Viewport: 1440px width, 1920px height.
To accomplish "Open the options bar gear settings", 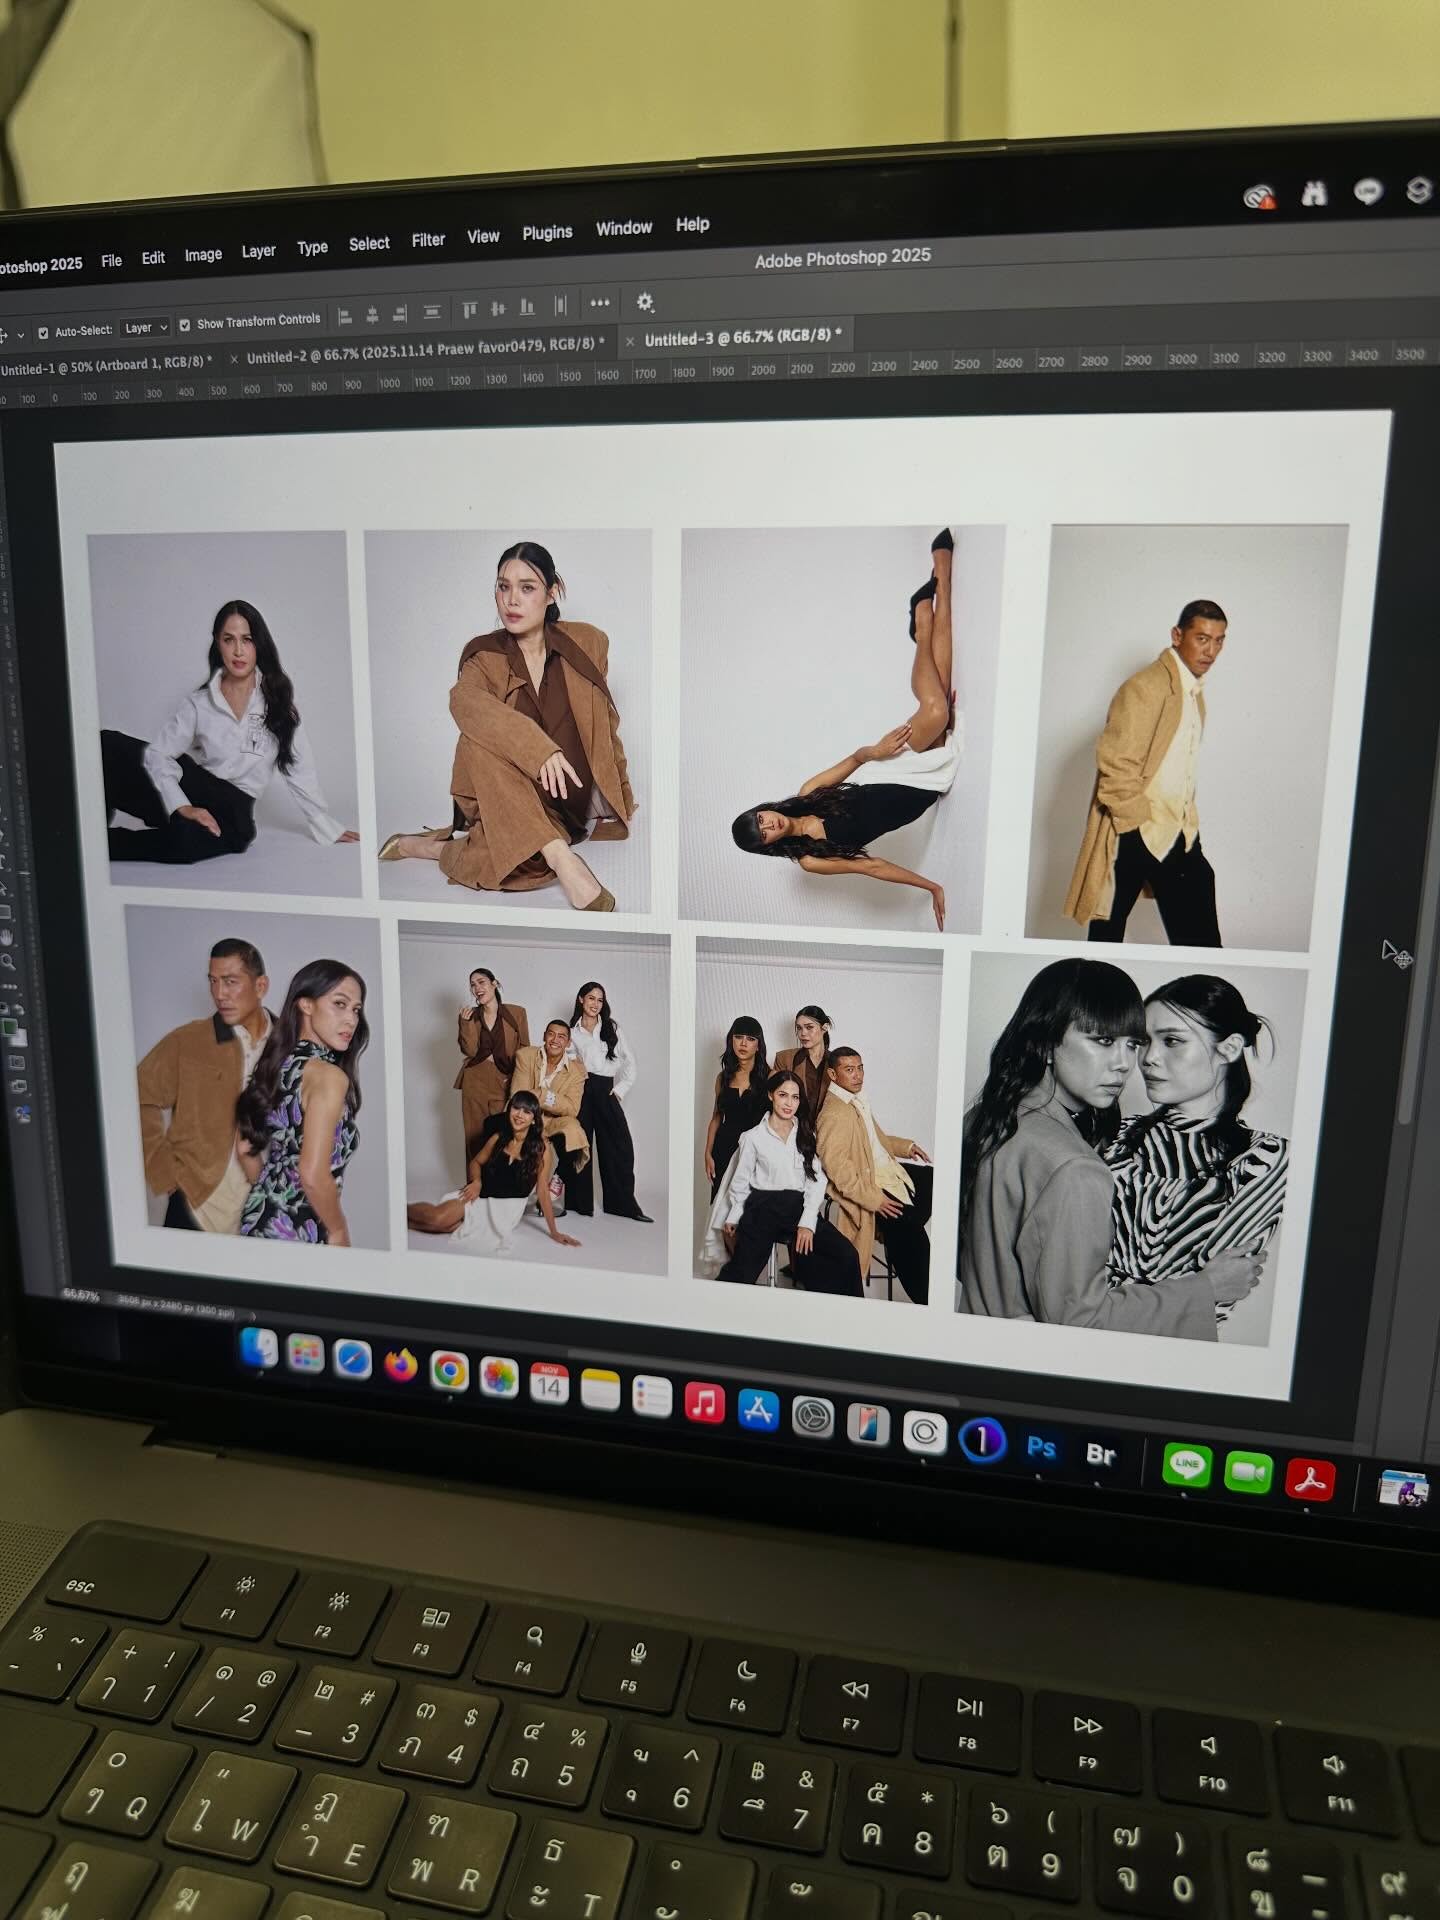I will point(645,302).
